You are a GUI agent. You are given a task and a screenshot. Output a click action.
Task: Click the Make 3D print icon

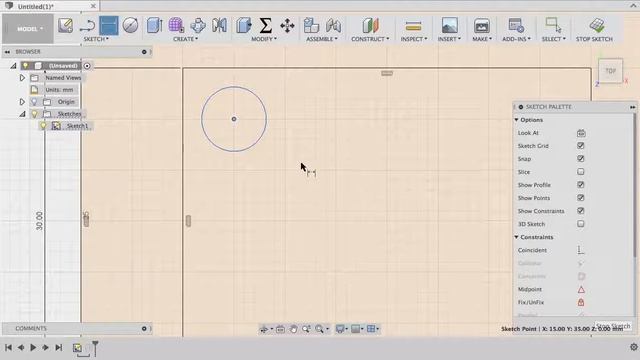click(482, 26)
